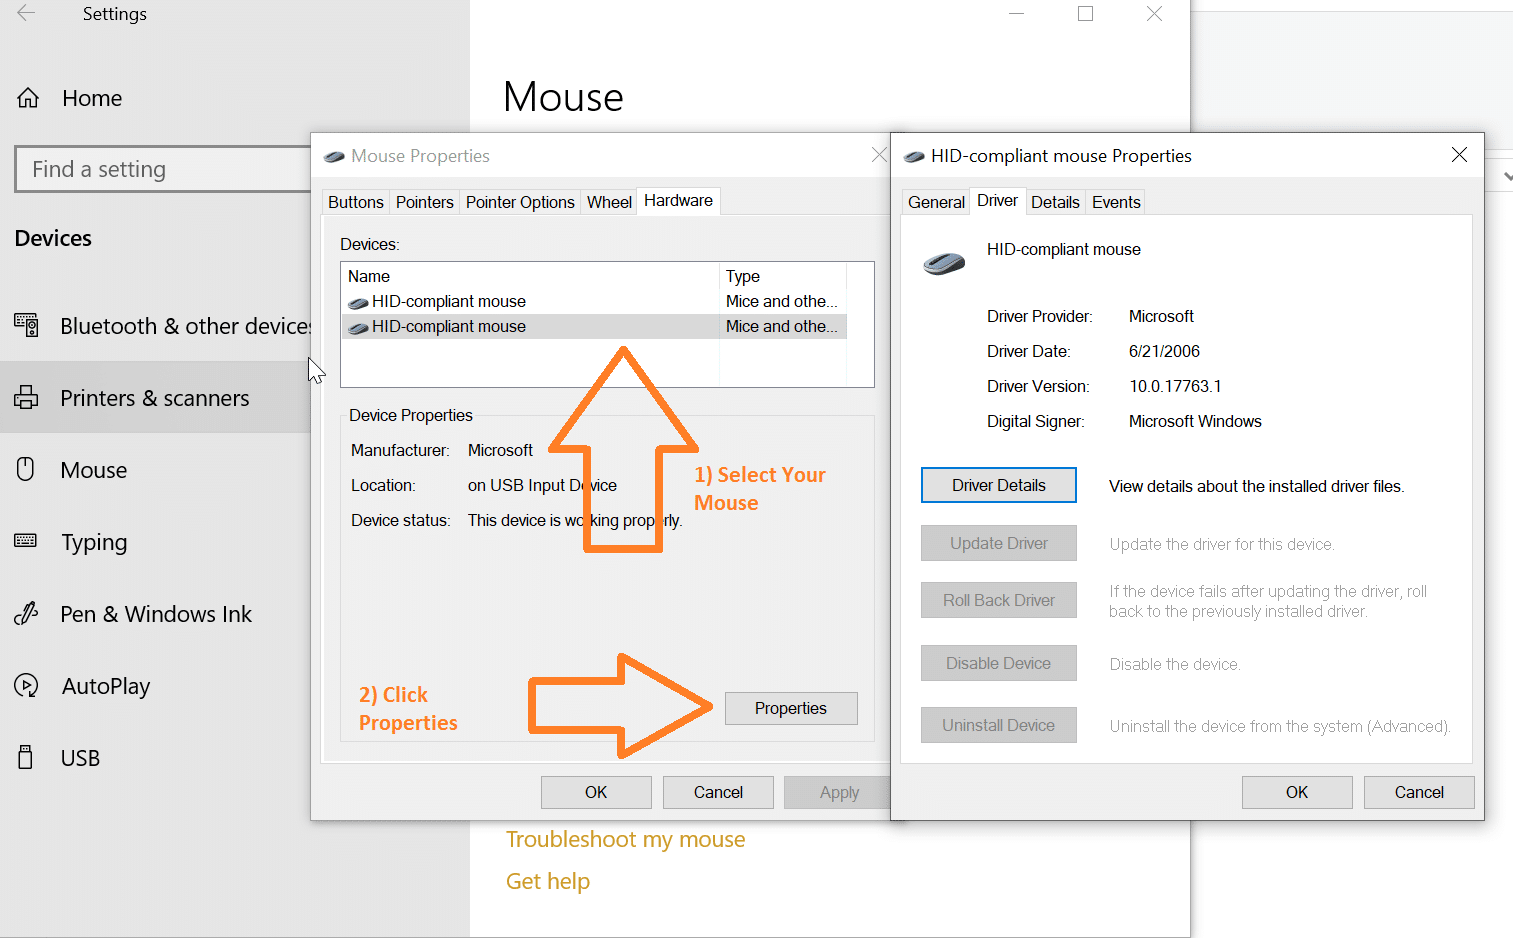The image size is (1513, 938).
Task: Click Properties in the Hardware tab
Action: tap(790, 708)
